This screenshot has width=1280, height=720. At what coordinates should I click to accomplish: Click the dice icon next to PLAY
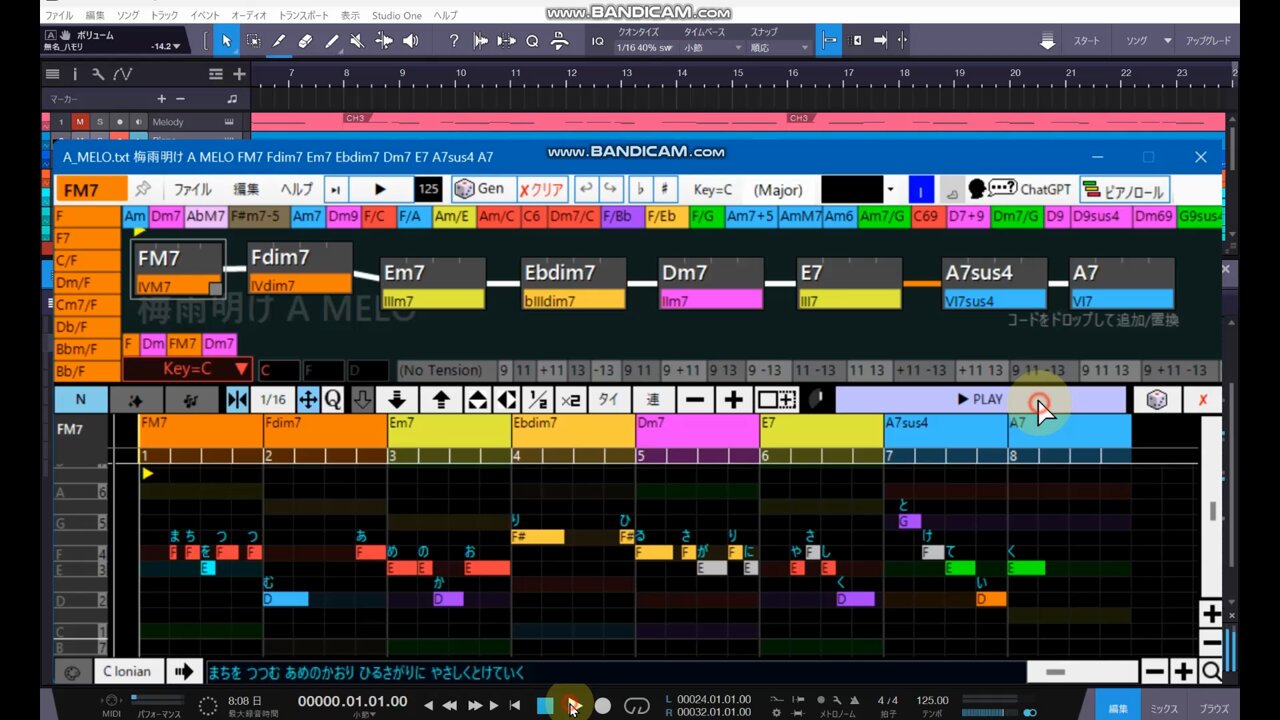(1156, 400)
